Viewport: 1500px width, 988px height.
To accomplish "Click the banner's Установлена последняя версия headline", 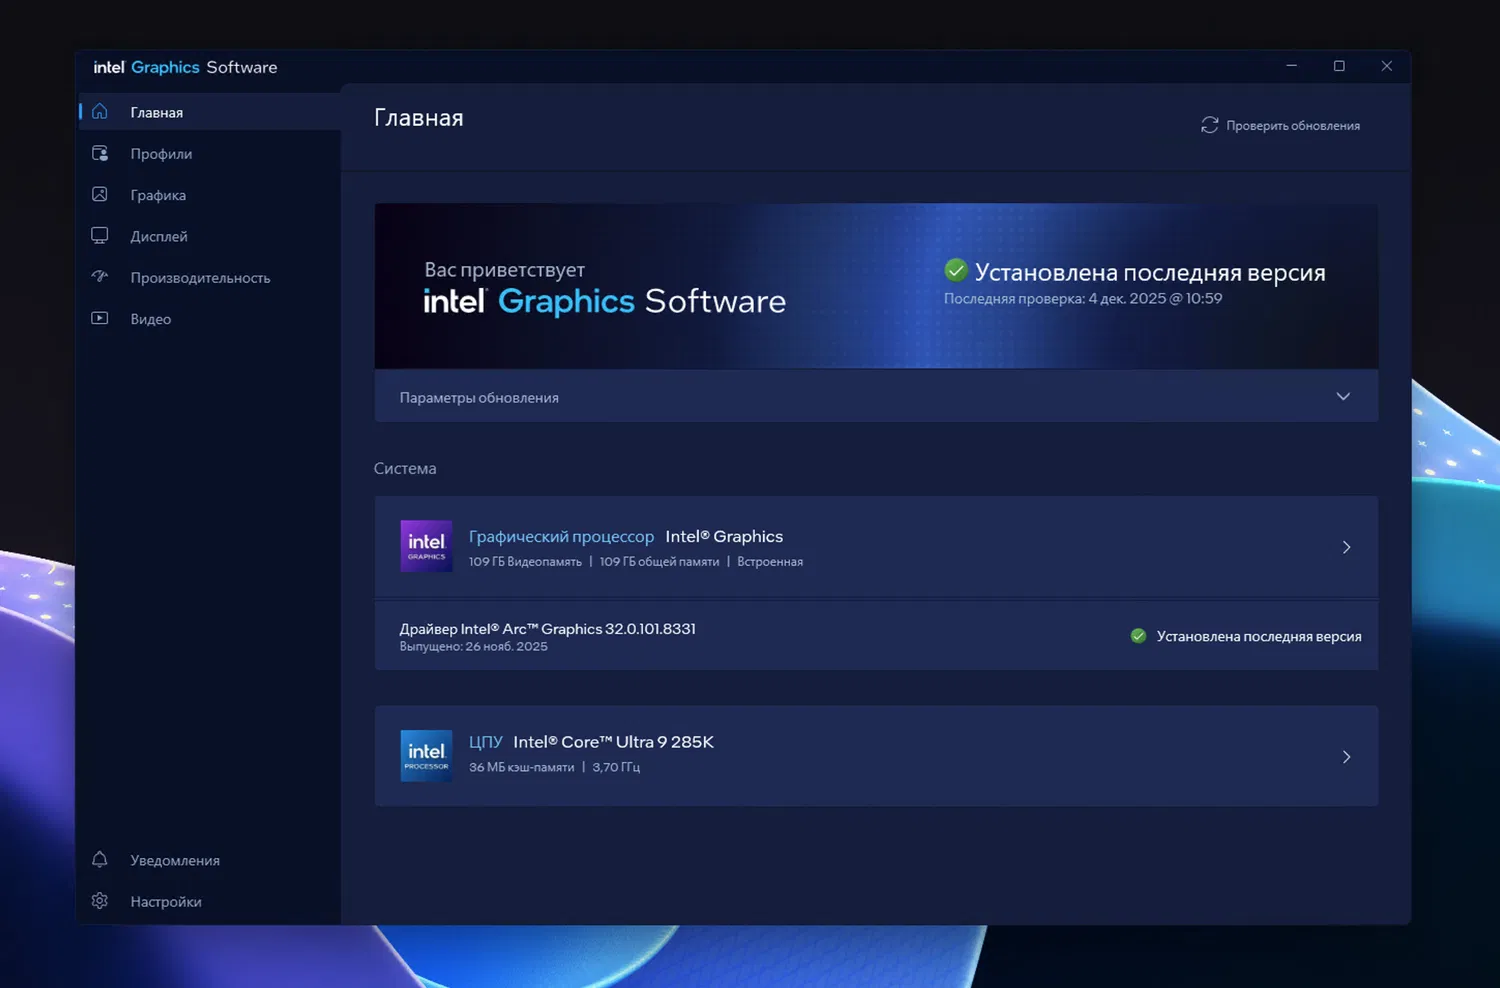I will click(1150, 272).
